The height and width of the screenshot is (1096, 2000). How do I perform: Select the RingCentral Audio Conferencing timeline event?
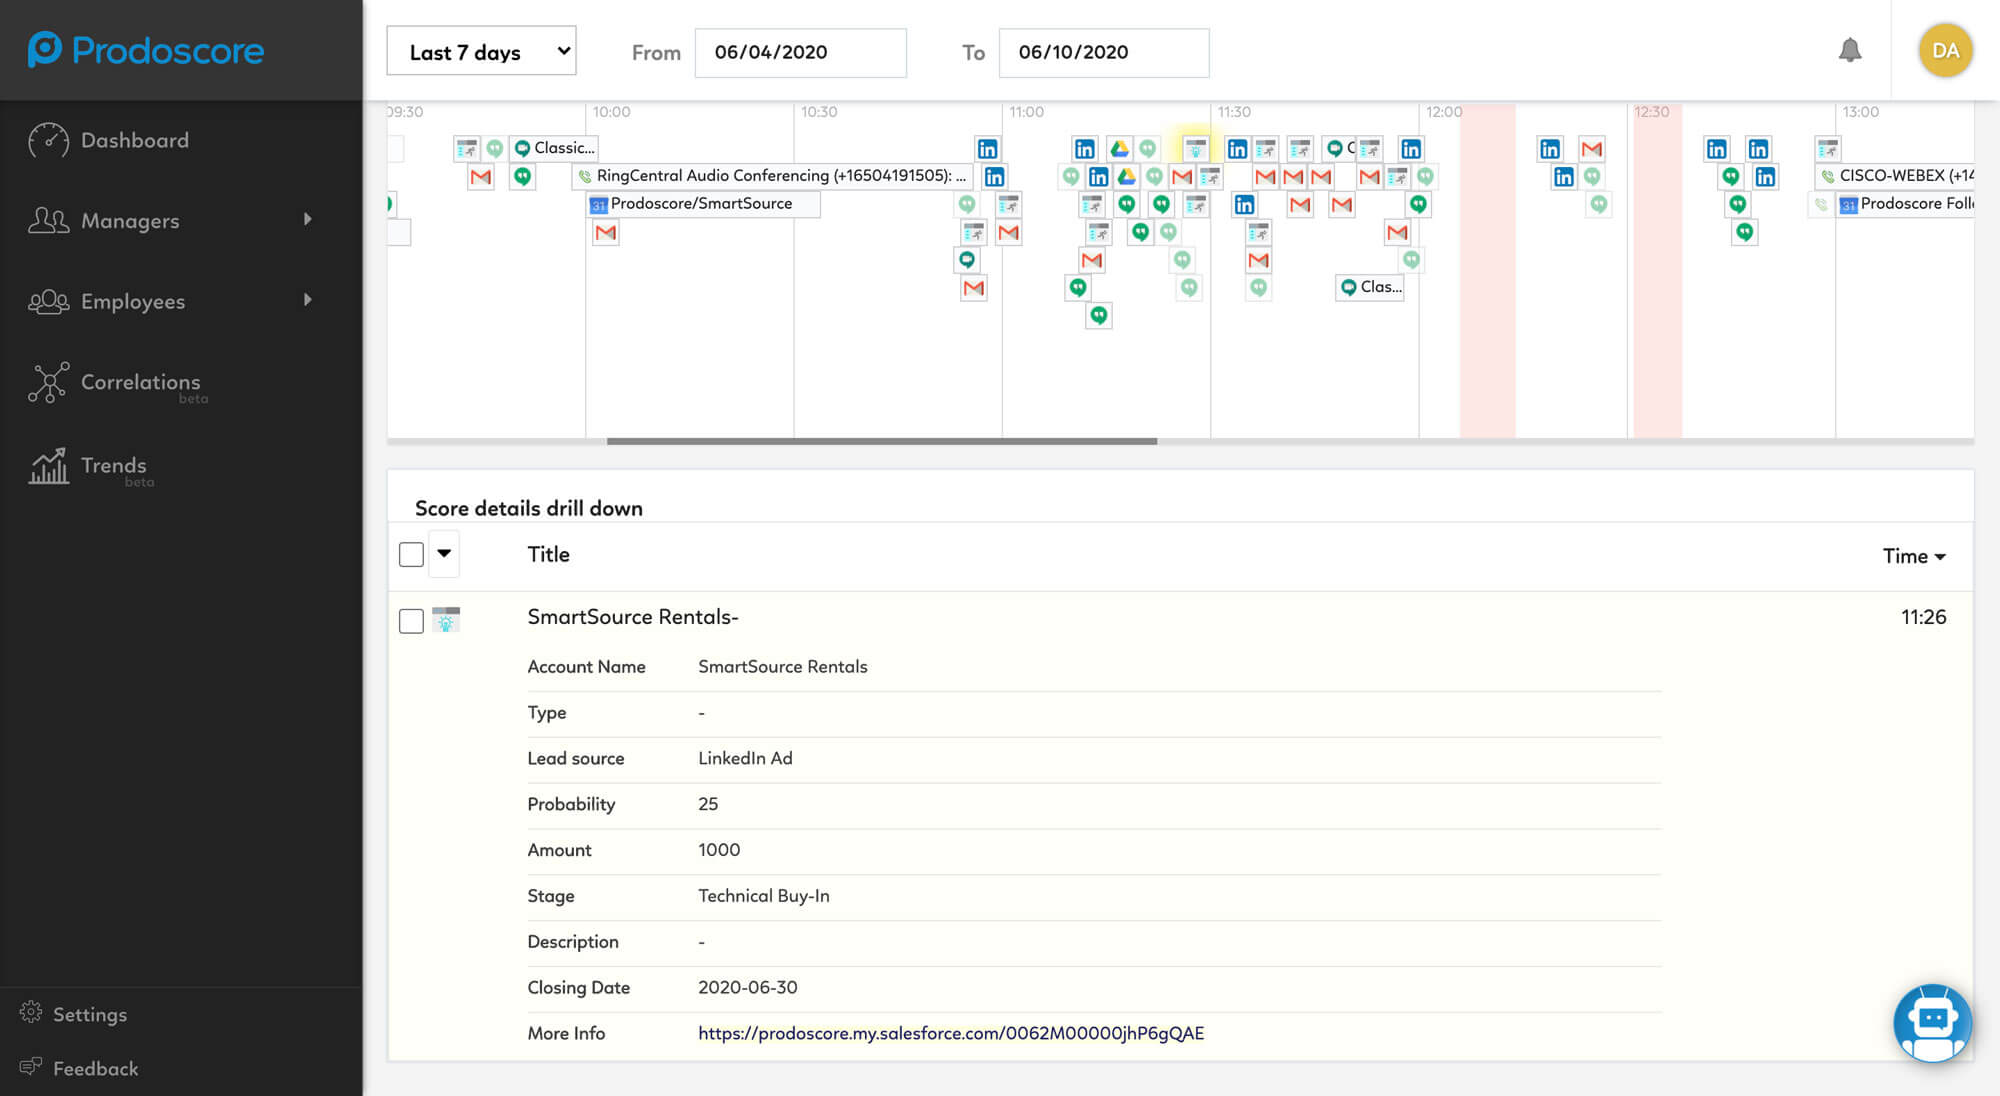click(772, 176)
